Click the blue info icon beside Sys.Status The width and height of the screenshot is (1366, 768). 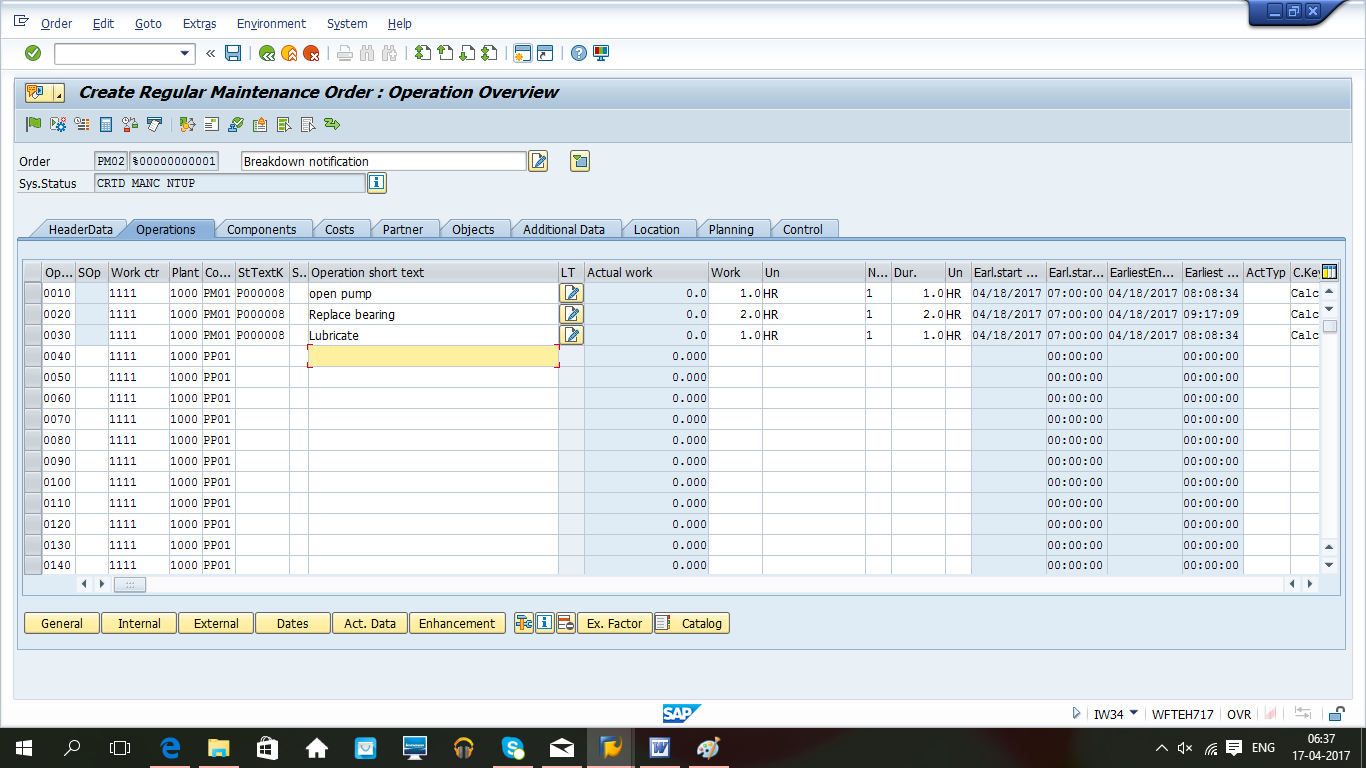(376, 183)
